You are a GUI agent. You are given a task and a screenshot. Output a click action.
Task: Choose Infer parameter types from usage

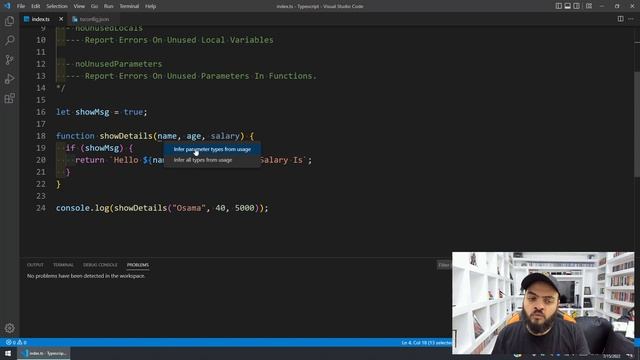point(212,149)
